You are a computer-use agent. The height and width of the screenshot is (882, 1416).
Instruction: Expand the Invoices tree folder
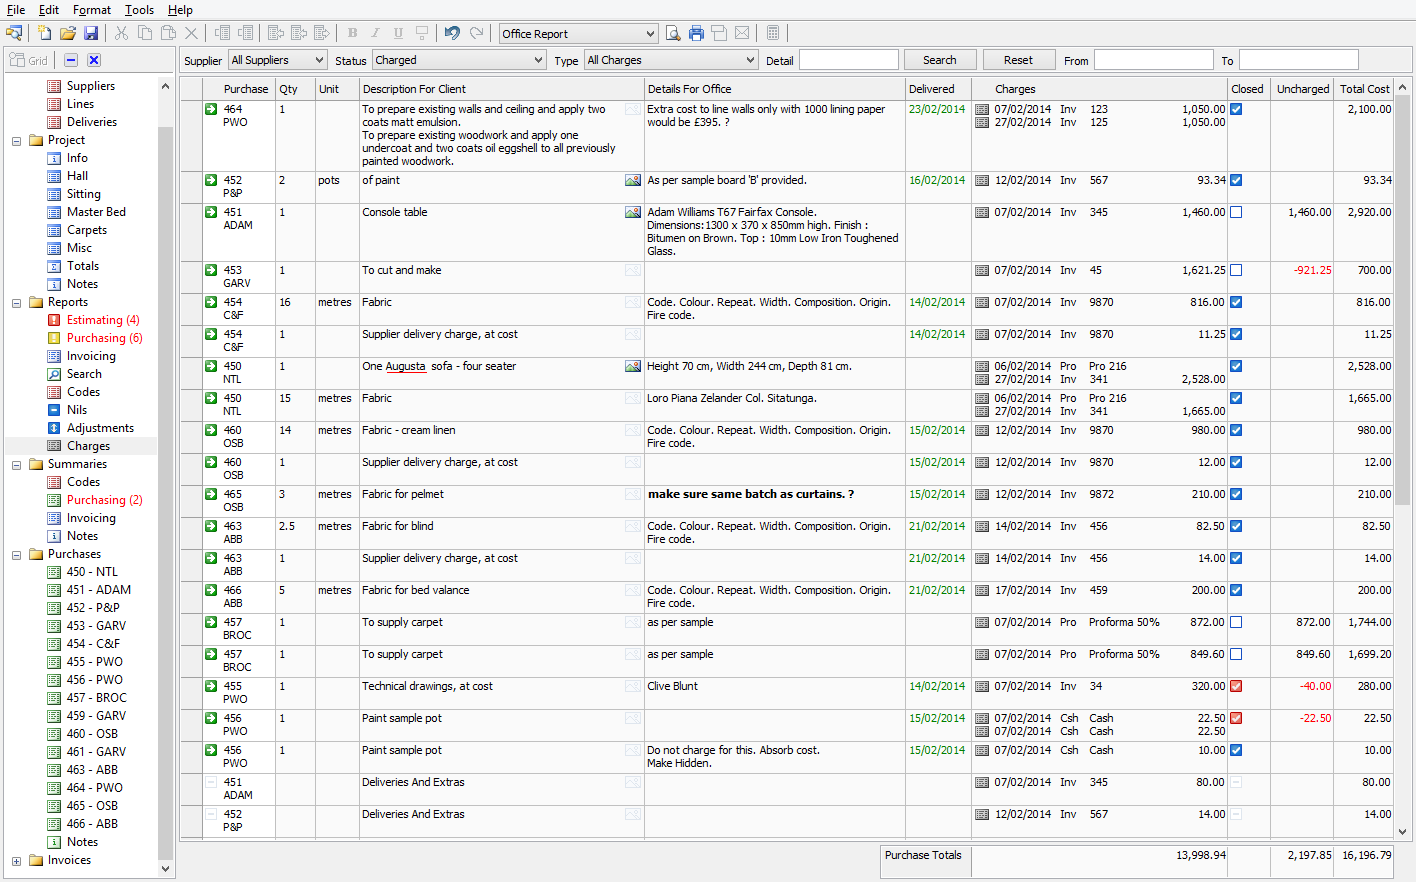click(x=16, y=861)
